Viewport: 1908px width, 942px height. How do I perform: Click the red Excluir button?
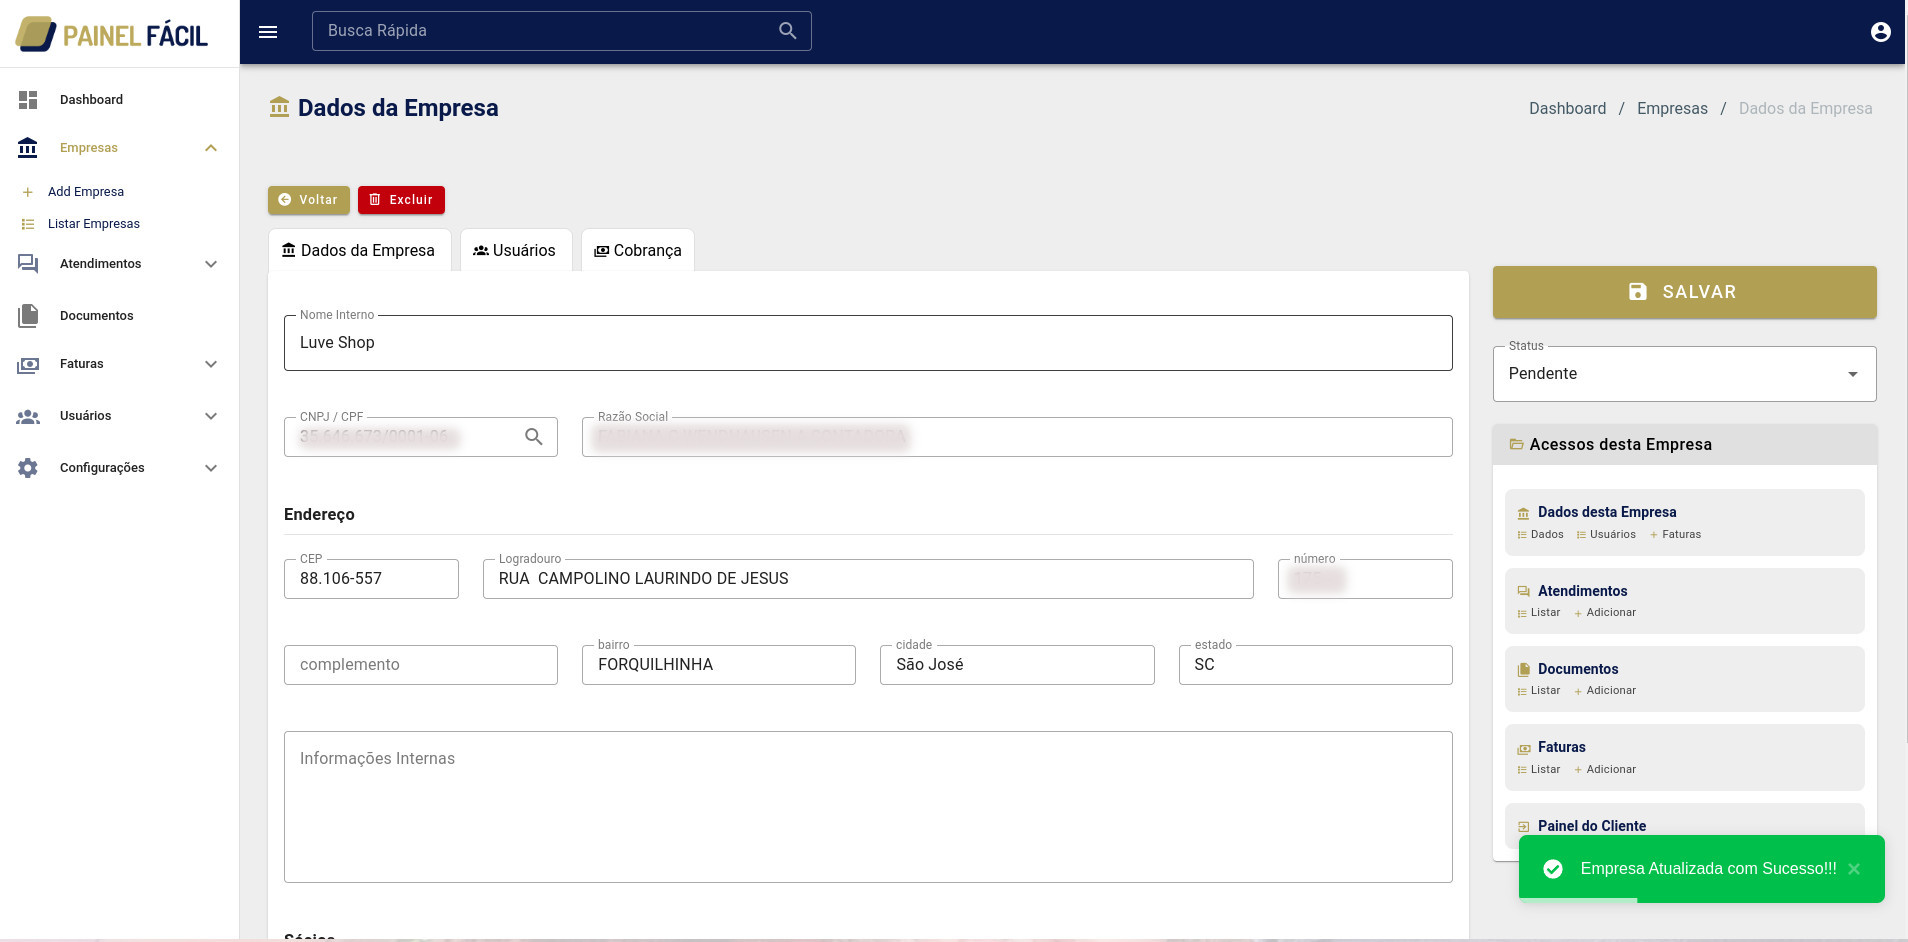coord(401,200)
